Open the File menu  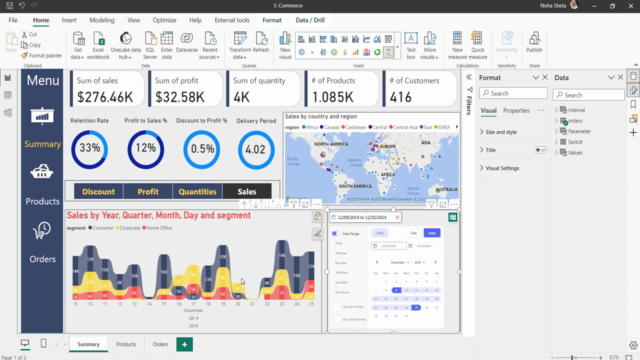click(x=13, y=20)
